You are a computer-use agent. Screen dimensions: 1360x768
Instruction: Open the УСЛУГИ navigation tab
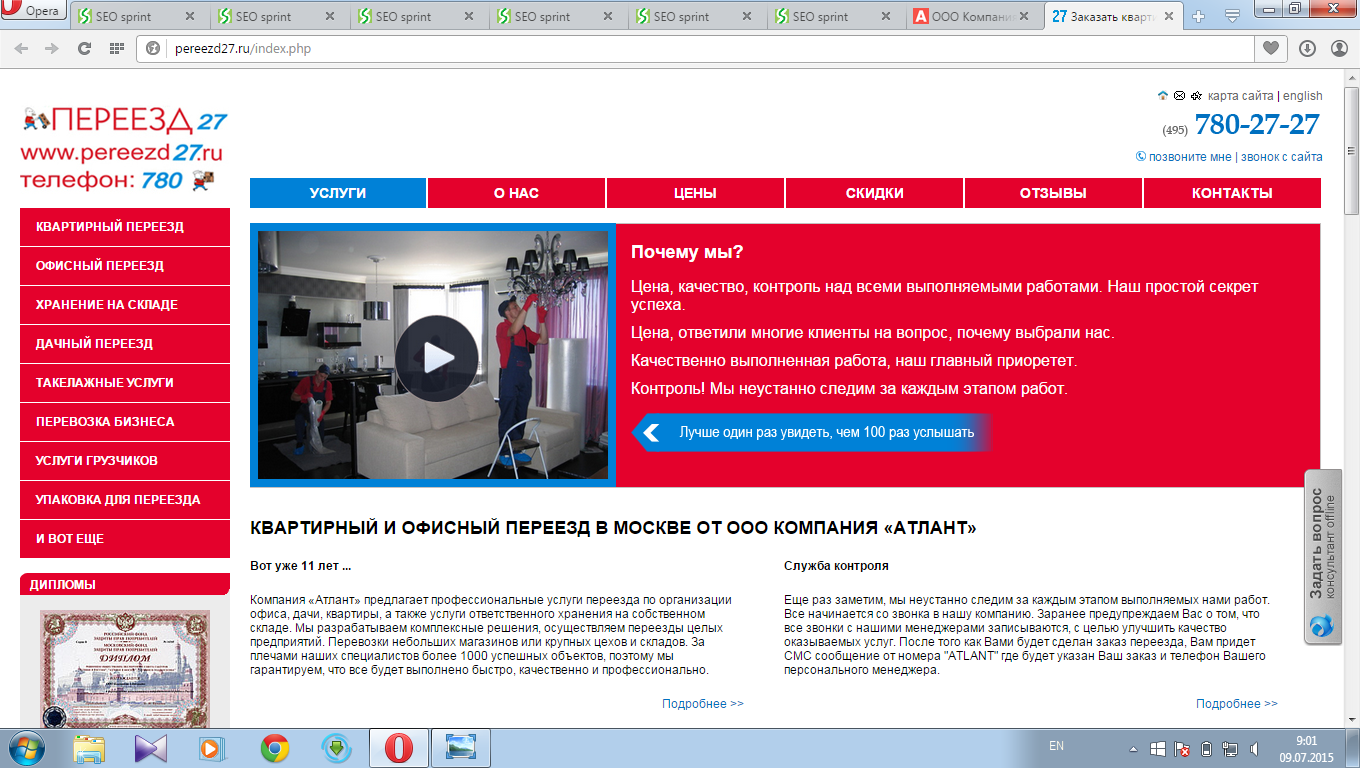pyautogui.click(x=338, y=193)
